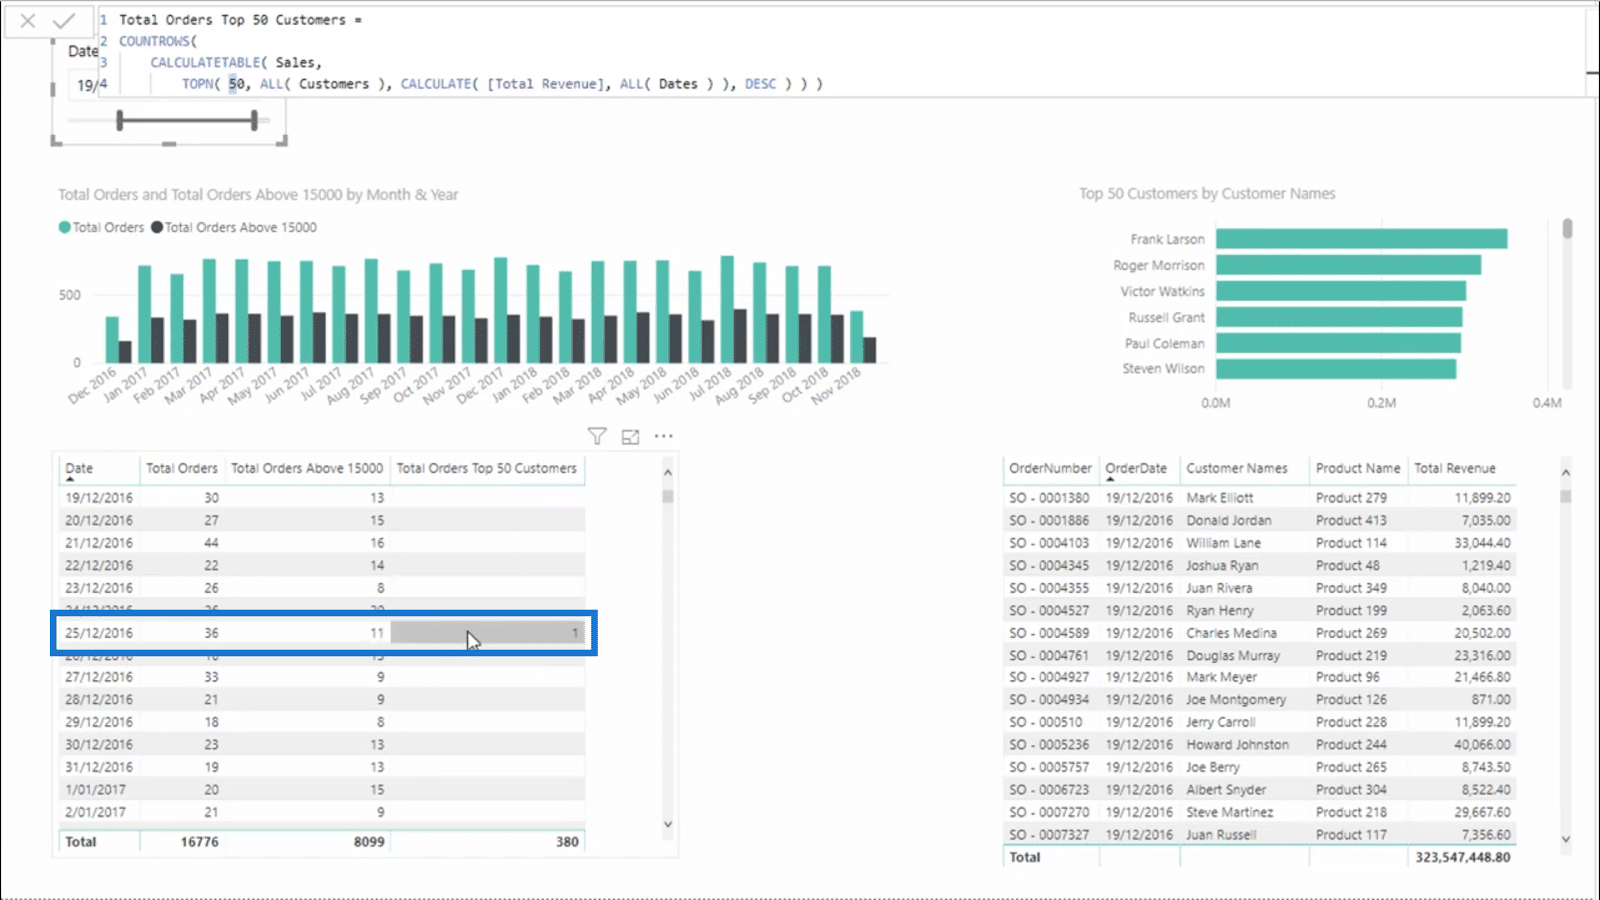
Task: Click the number 50 in TOPN formula
Action: pyautogui.click(x=237, y=84)
